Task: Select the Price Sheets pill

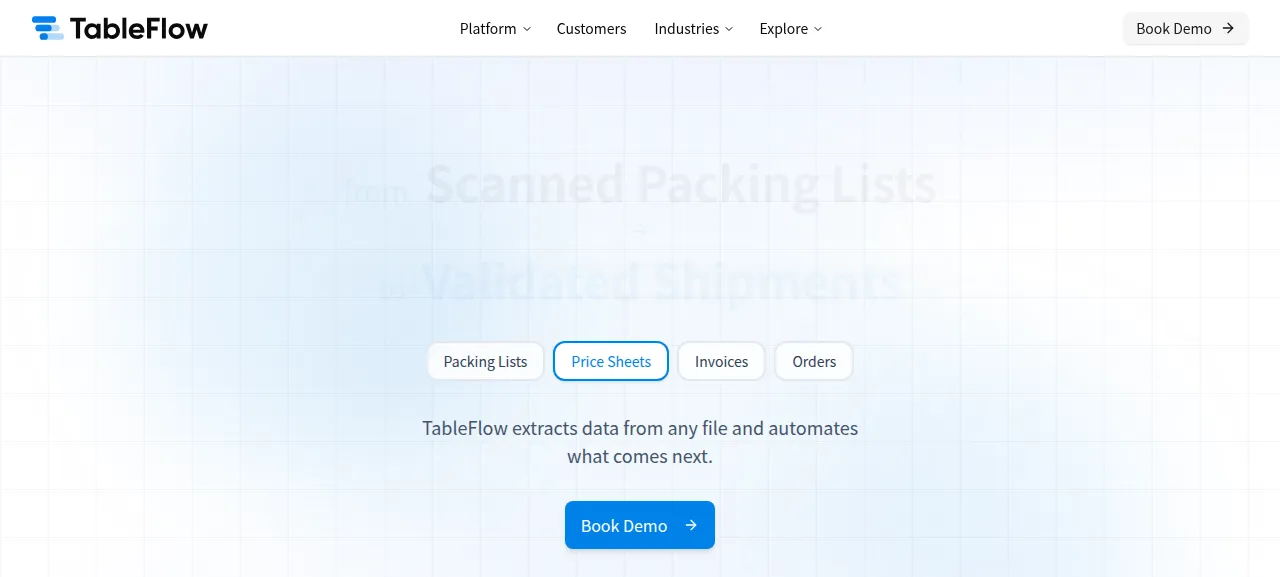Action: point(611,361)
